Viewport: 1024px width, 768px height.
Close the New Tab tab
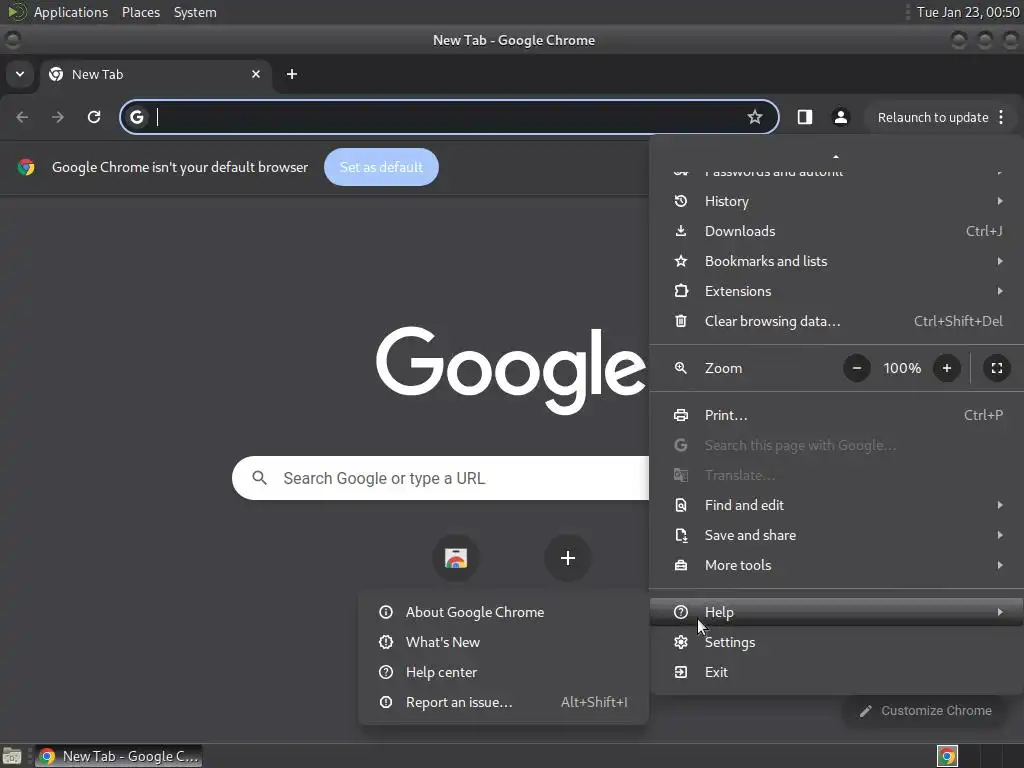256,74
